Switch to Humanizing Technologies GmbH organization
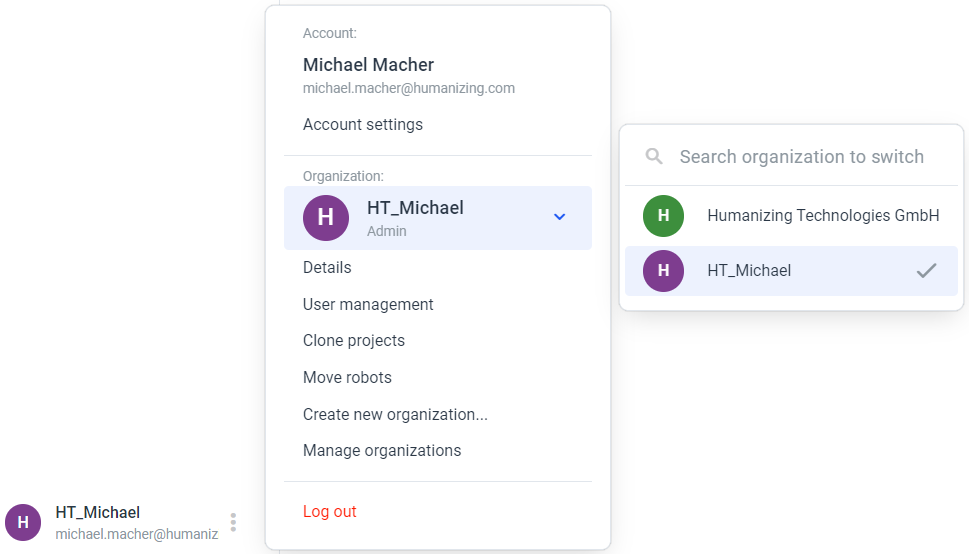Viewport: 969px width, 554px height. [791, 216]
